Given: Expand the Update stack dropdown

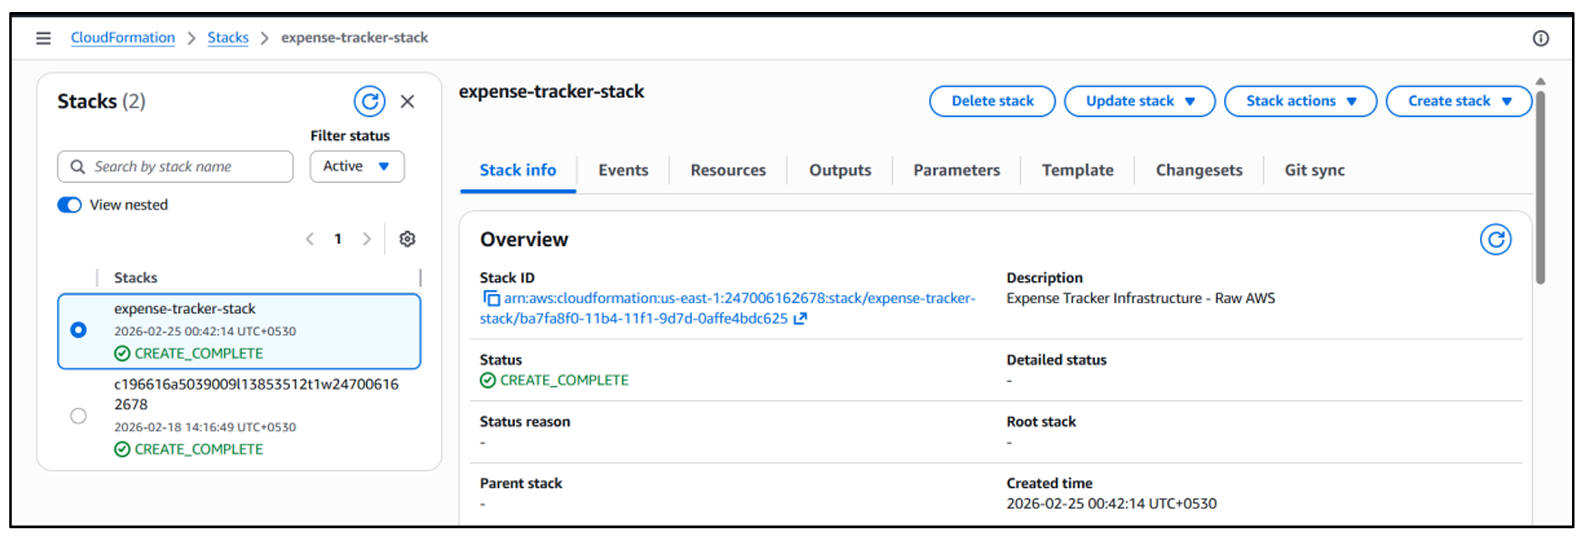Looking at the screenshot, I should [x=1140, y=101].
